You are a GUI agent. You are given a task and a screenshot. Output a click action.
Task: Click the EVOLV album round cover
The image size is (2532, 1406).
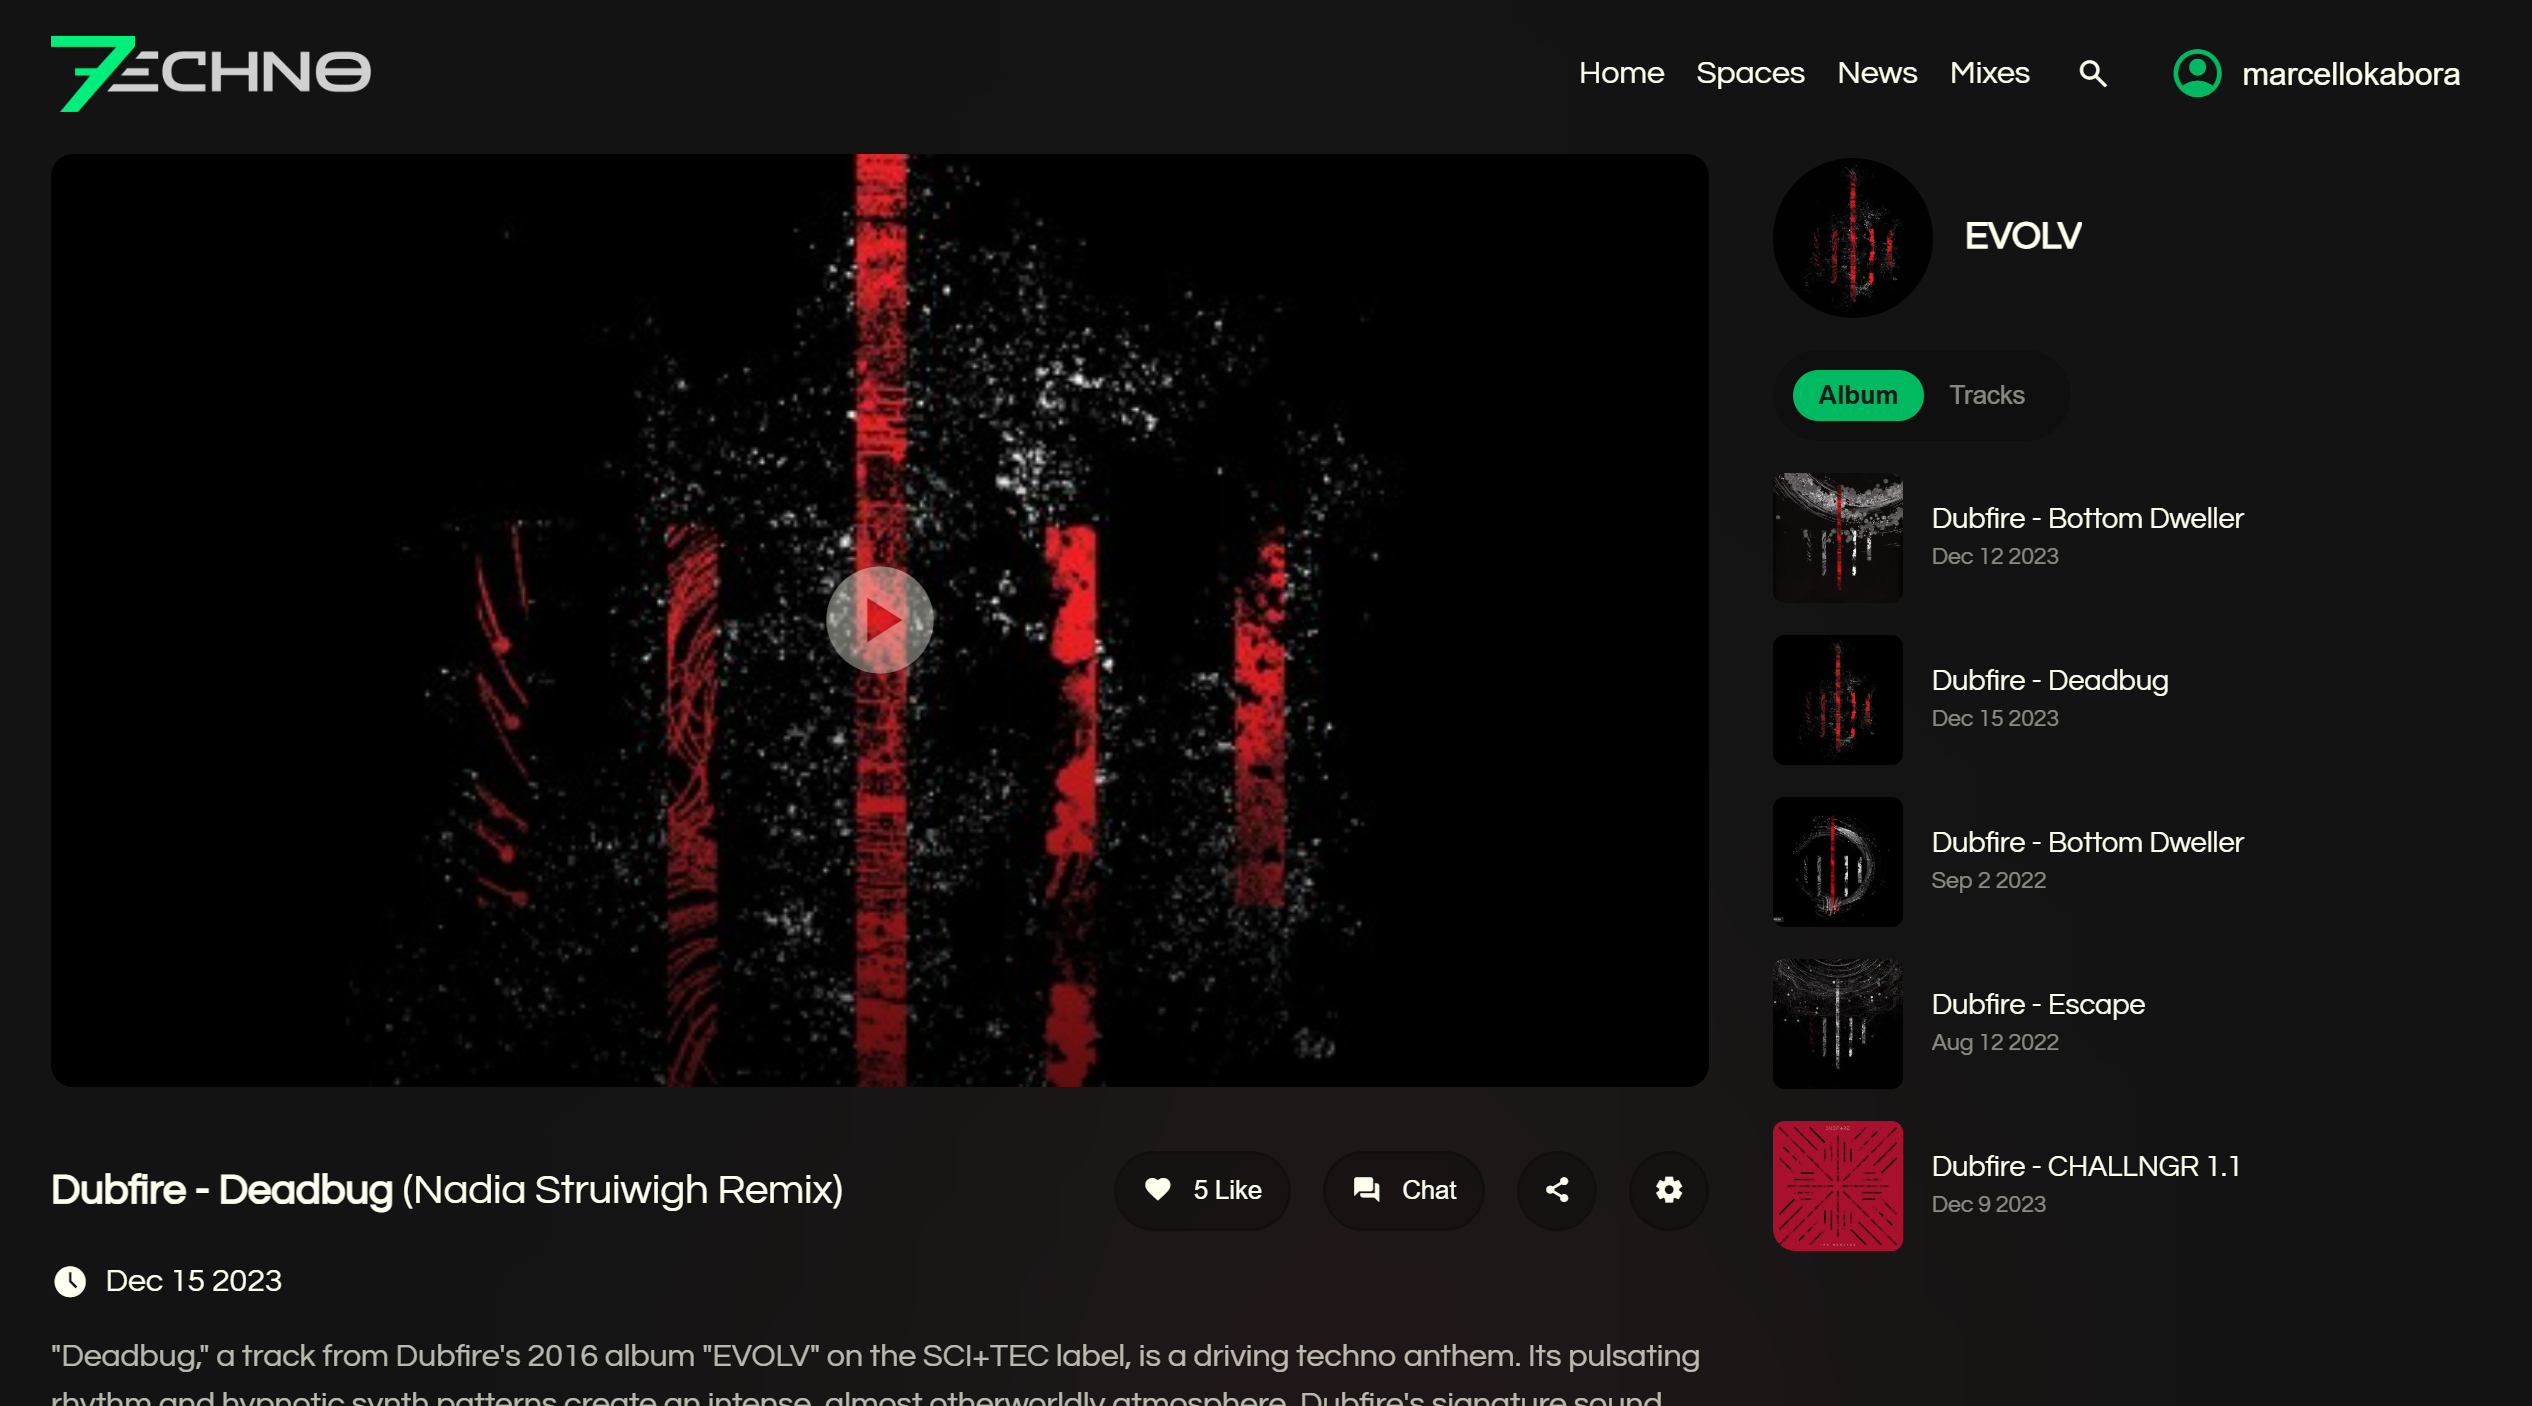click(1852, 237)
